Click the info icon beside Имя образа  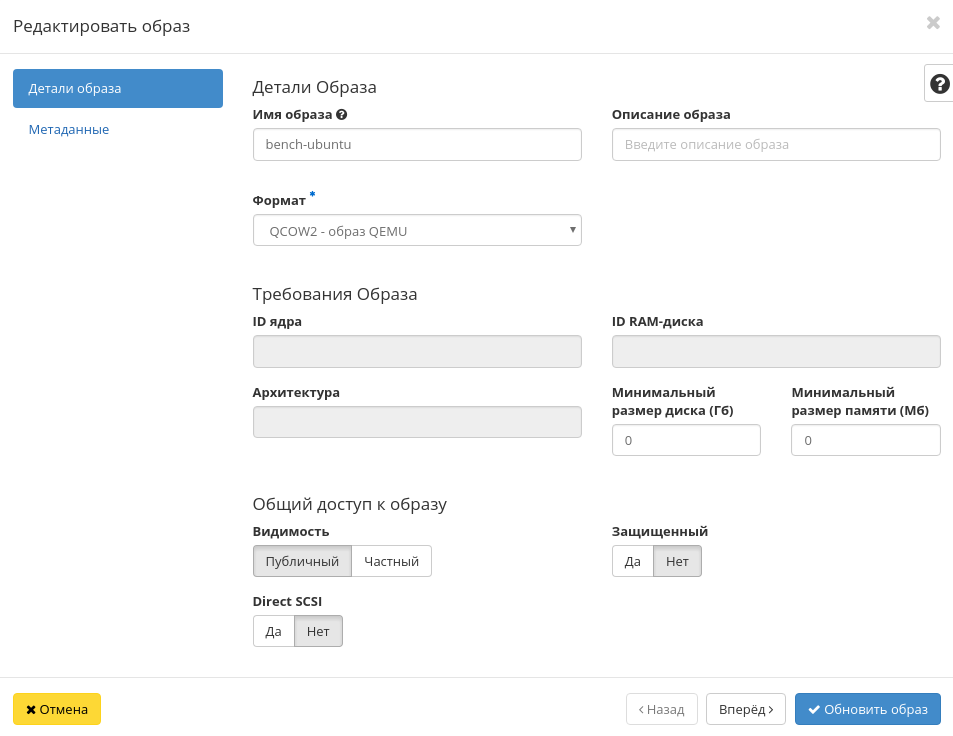[342, 115]
